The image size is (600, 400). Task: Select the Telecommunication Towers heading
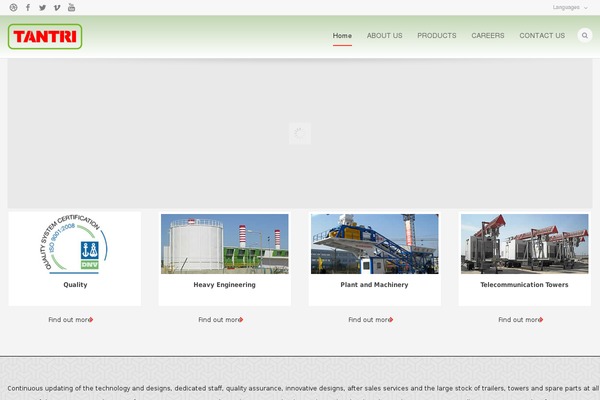tap(524, 285)
